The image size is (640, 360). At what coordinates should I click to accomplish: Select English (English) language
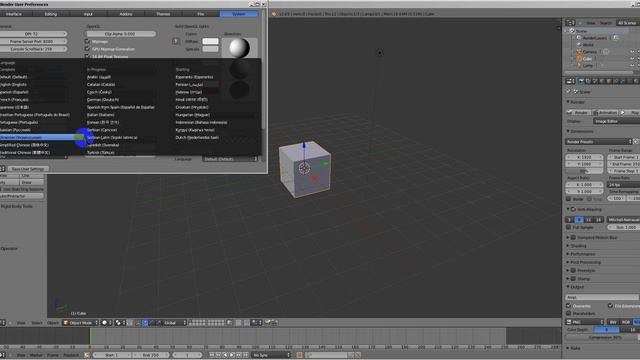pos(14,84)
